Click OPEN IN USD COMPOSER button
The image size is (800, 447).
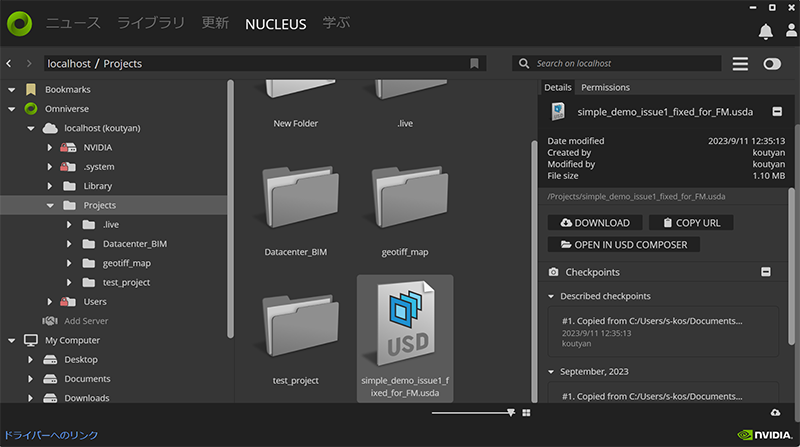pos(623,245)
